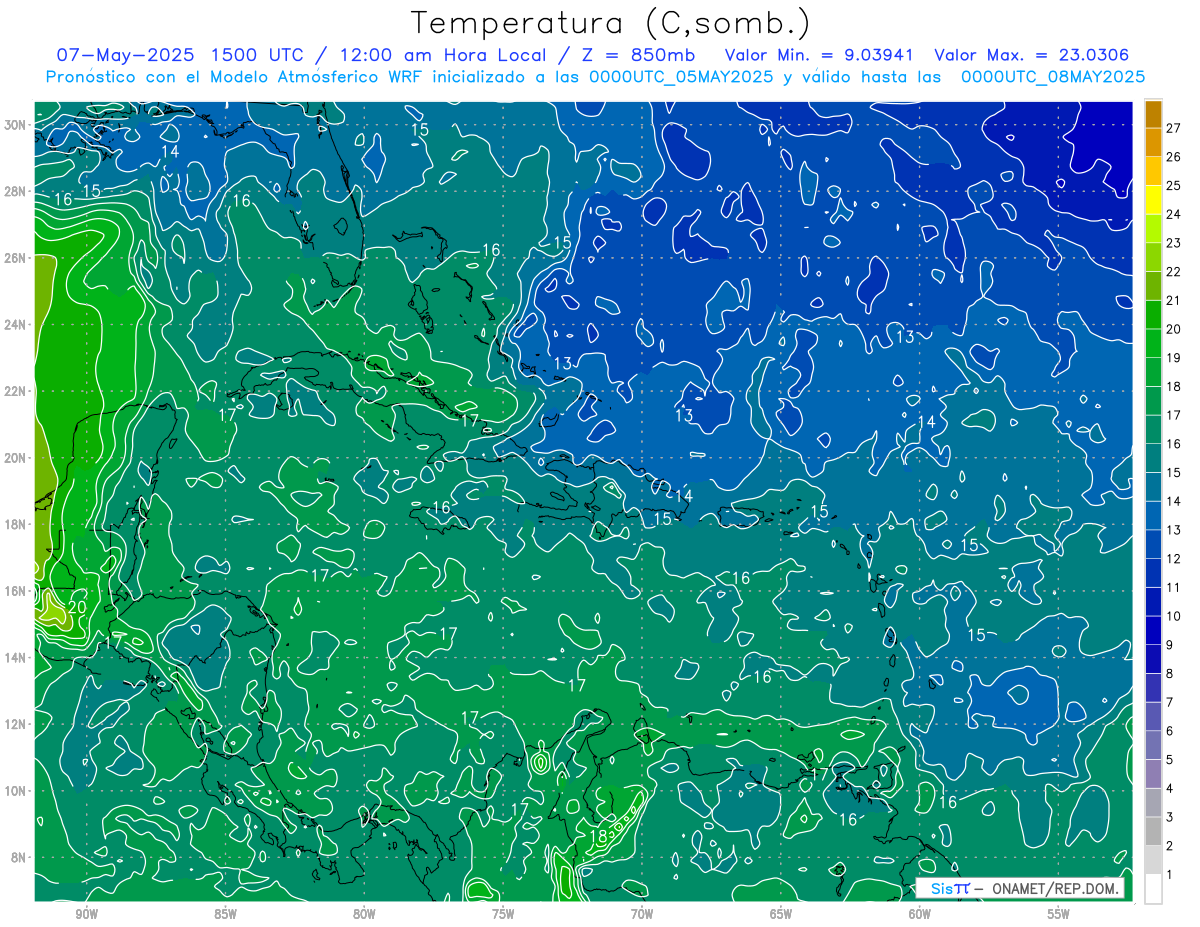Click the "85W" longitude axis label
This screenshot has height=927, width=1200.
(x=225, y=914)
